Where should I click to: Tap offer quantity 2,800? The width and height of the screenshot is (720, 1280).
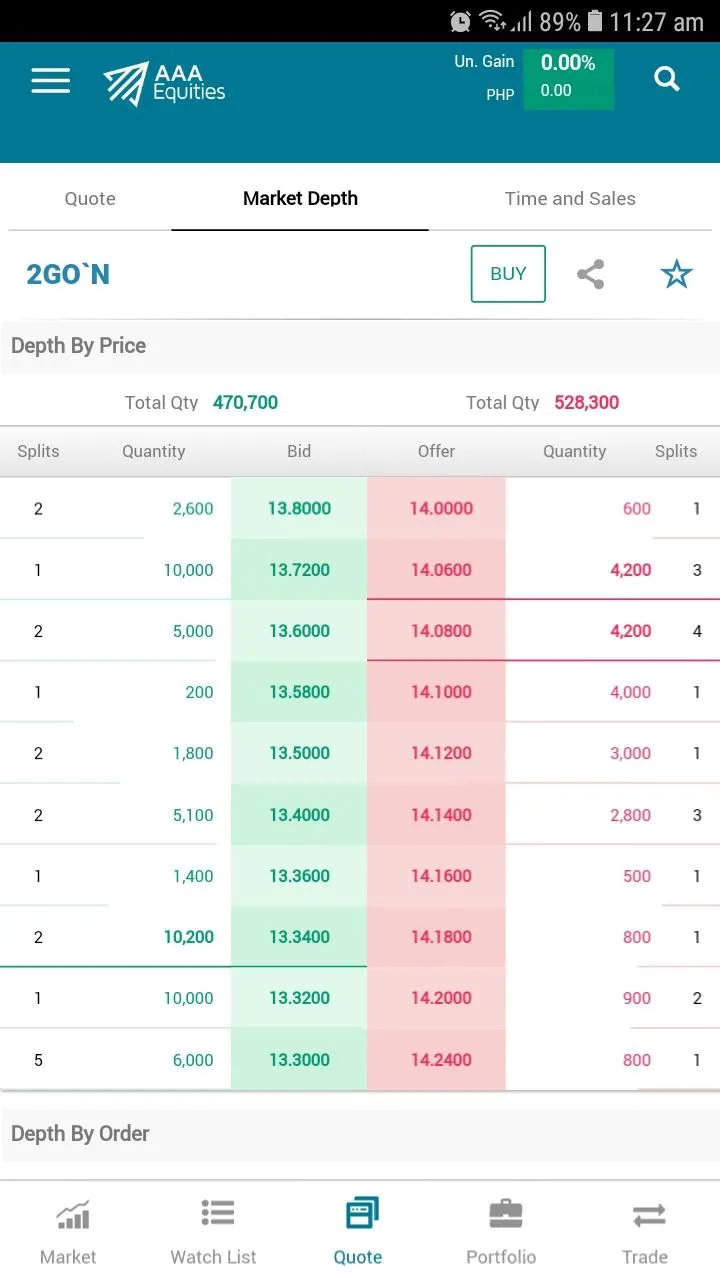pyautogui.click(x=631, y=815)
